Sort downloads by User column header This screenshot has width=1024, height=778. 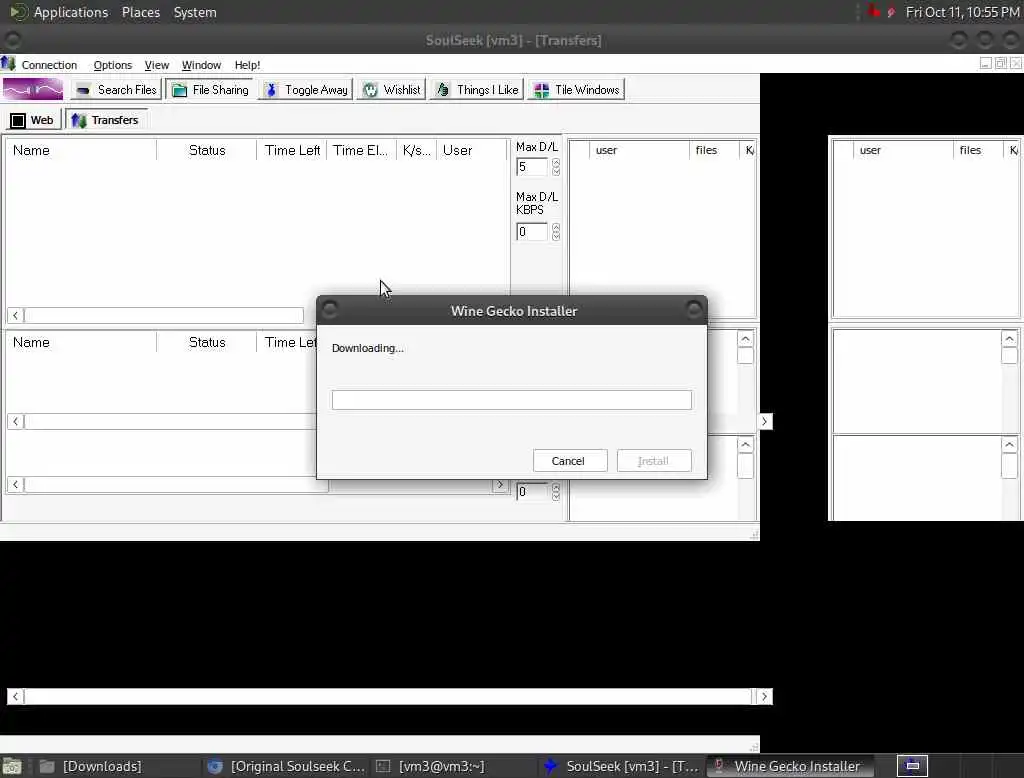(471, 150)
